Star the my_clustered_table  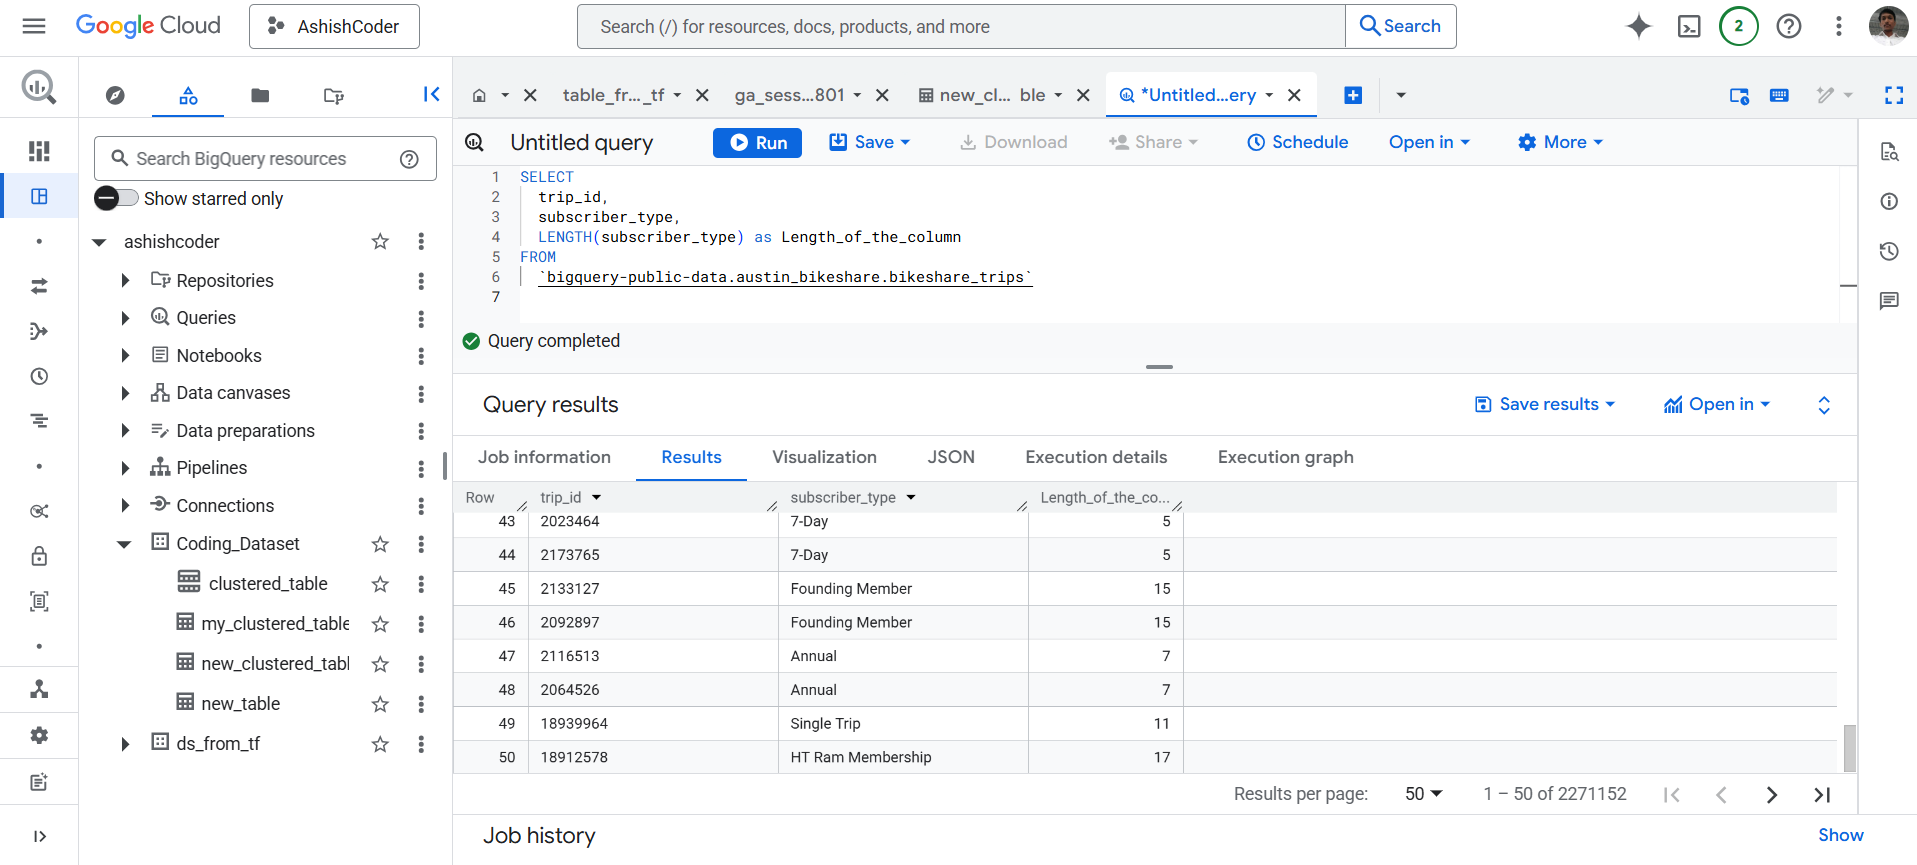point(380,624)
